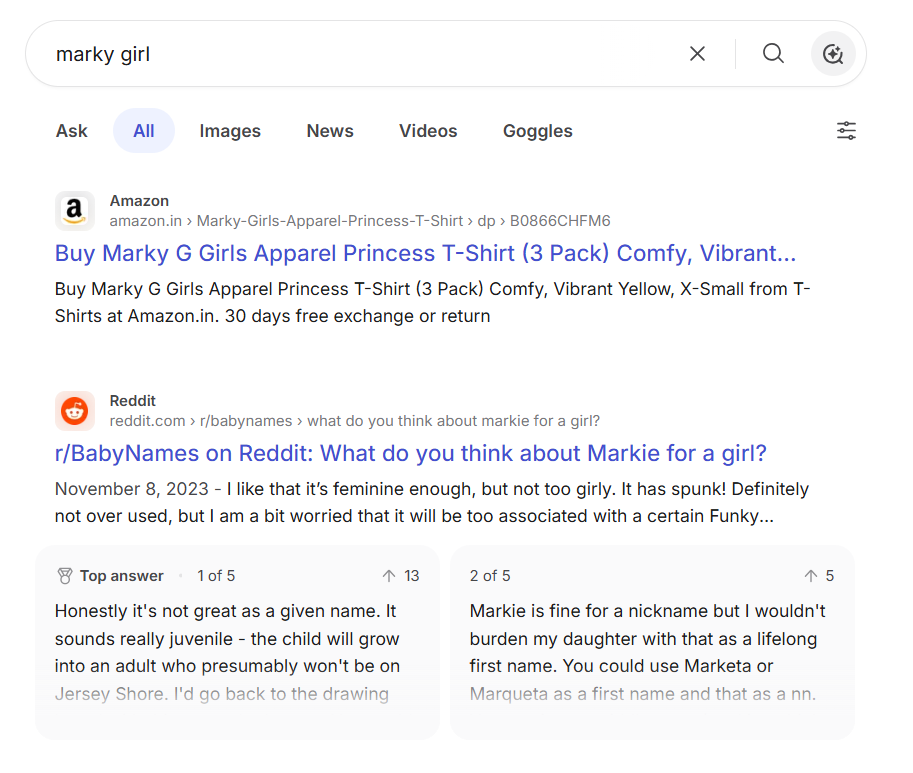The image size is (913, 773).
Task: Click the upvote arrow next to 5
Action: (811, 576)
